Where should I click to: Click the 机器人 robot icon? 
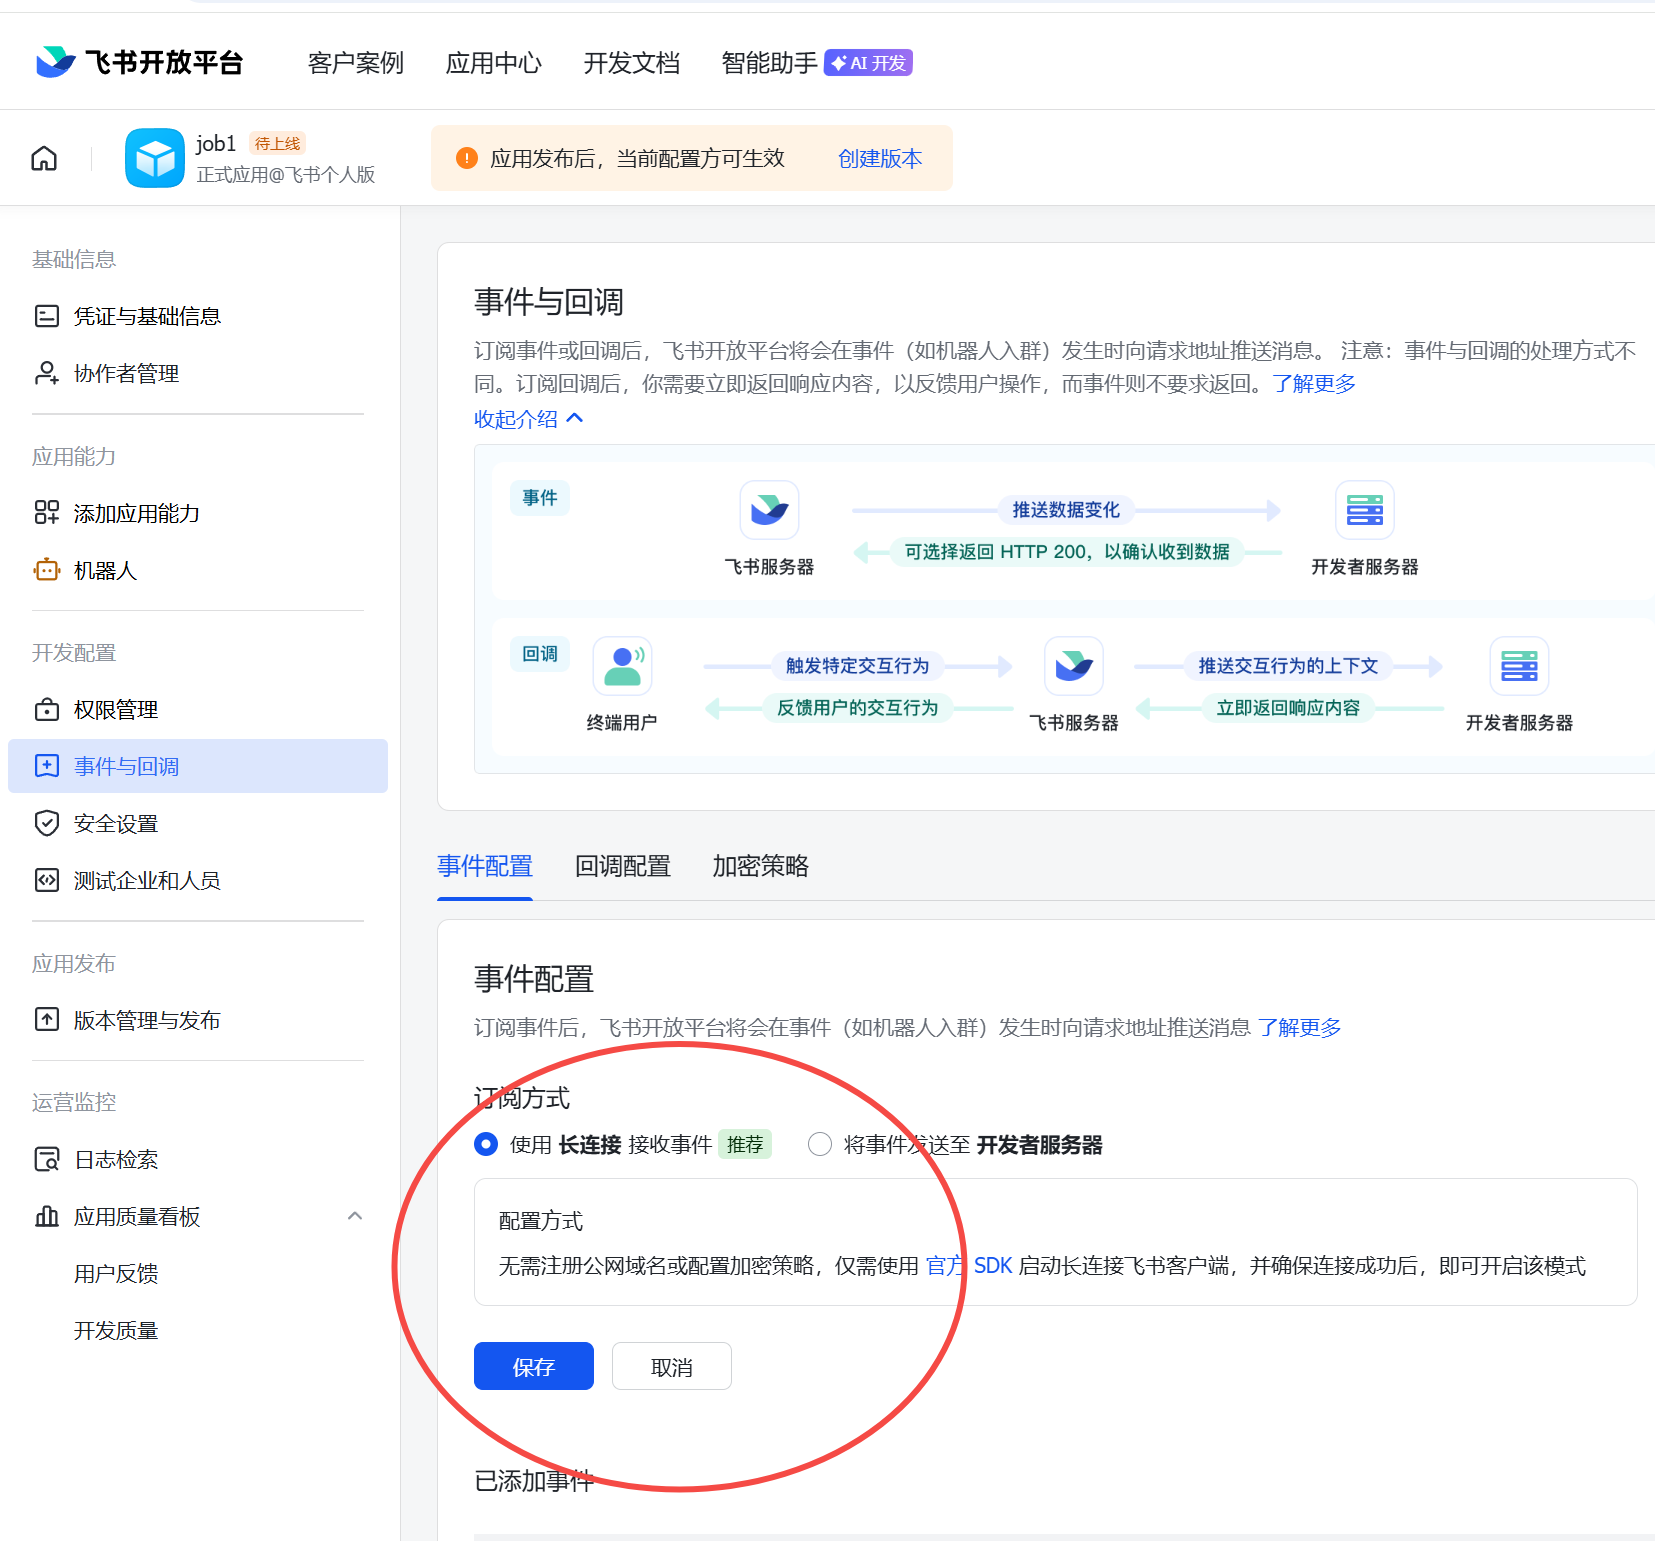click(x=47, y=570)
